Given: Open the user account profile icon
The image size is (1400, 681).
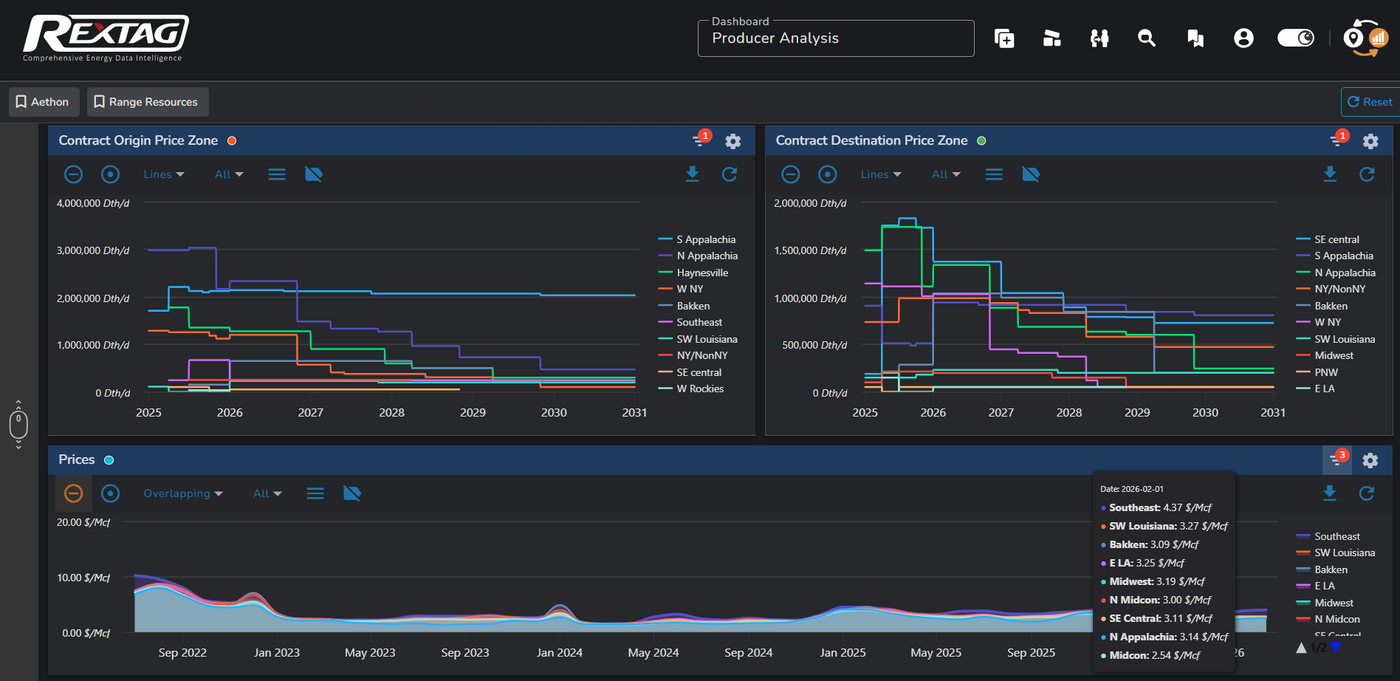Looking at the screenshot, I should (x=1243, y=38).
